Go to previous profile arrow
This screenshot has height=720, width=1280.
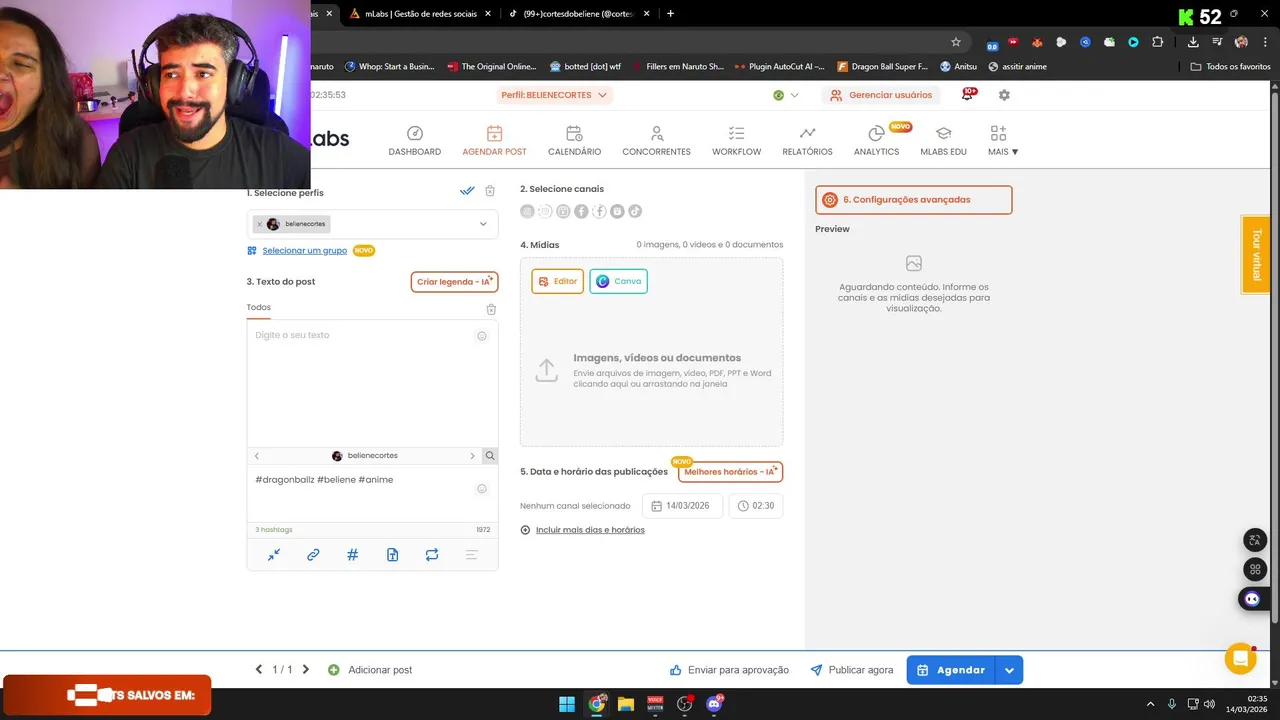[x=257, y=456]
